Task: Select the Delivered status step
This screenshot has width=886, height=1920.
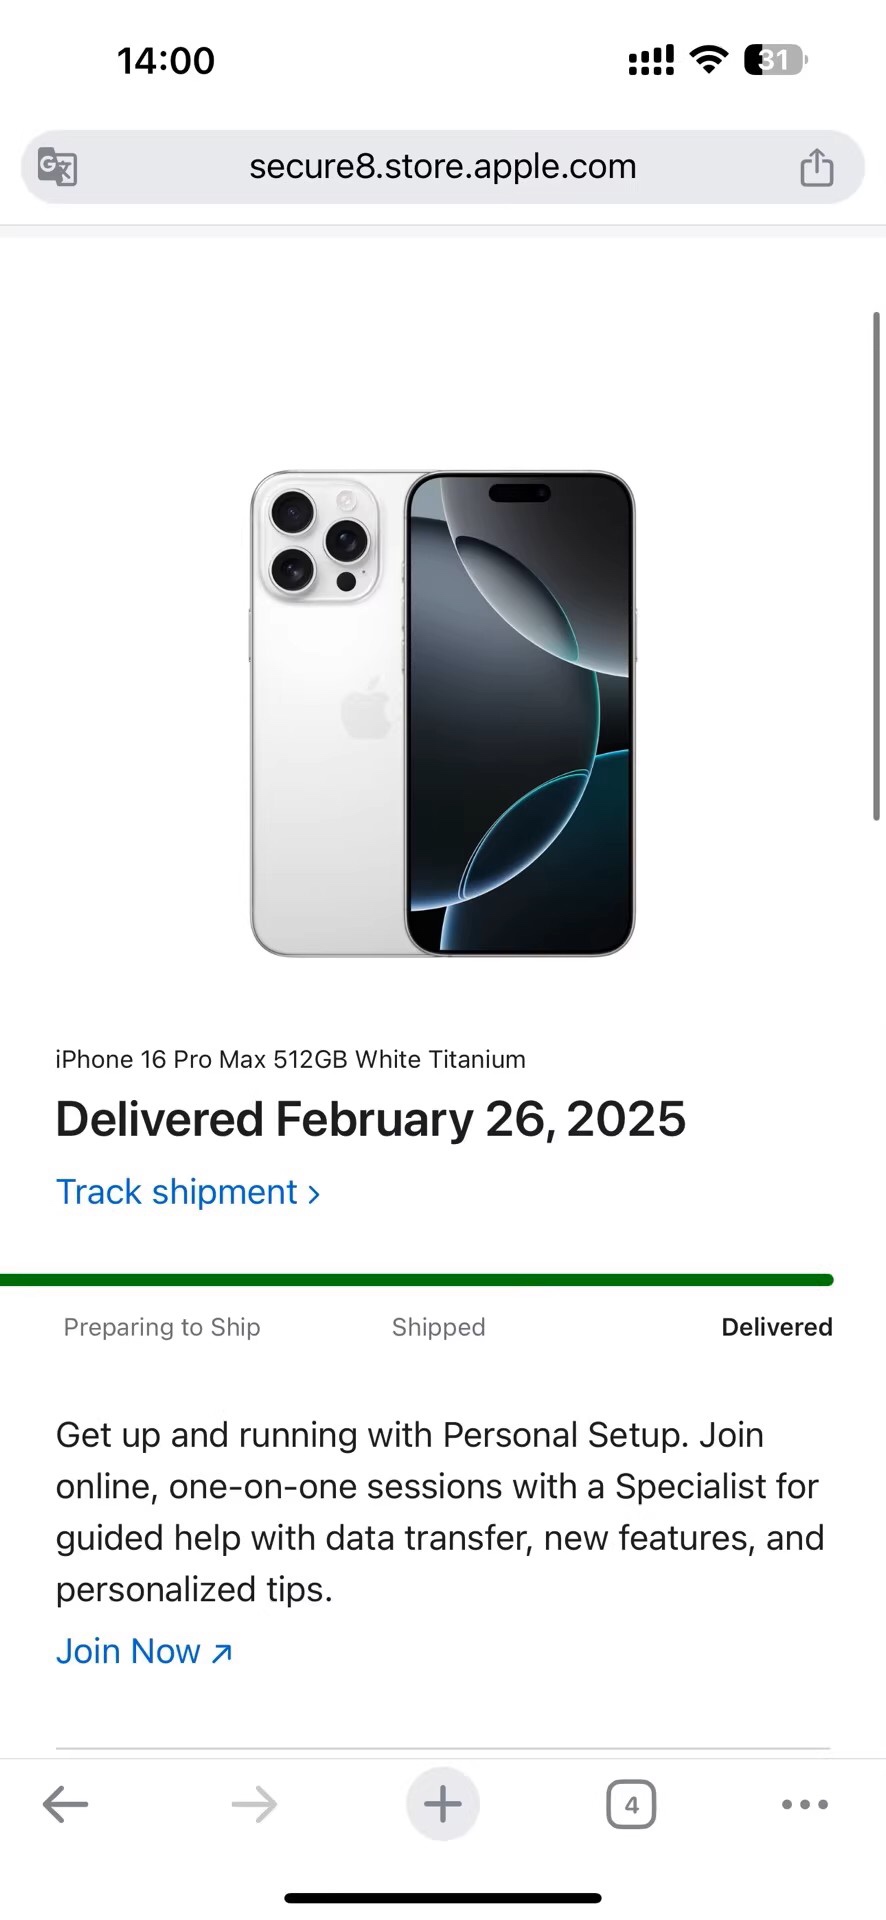Action: (777, 1327)
